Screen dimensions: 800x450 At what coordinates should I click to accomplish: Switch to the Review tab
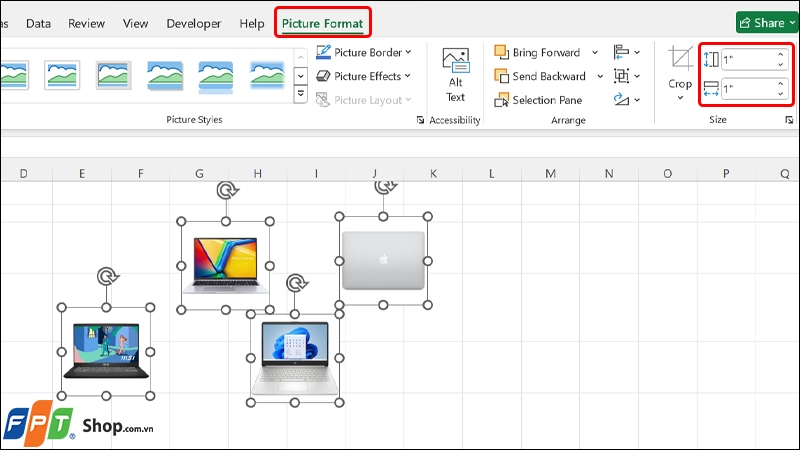pos(86,23)
